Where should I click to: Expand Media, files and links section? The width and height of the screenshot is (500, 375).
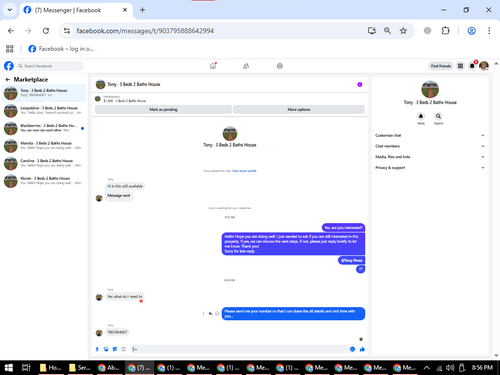pyautogui.click(x=430, y=157)
